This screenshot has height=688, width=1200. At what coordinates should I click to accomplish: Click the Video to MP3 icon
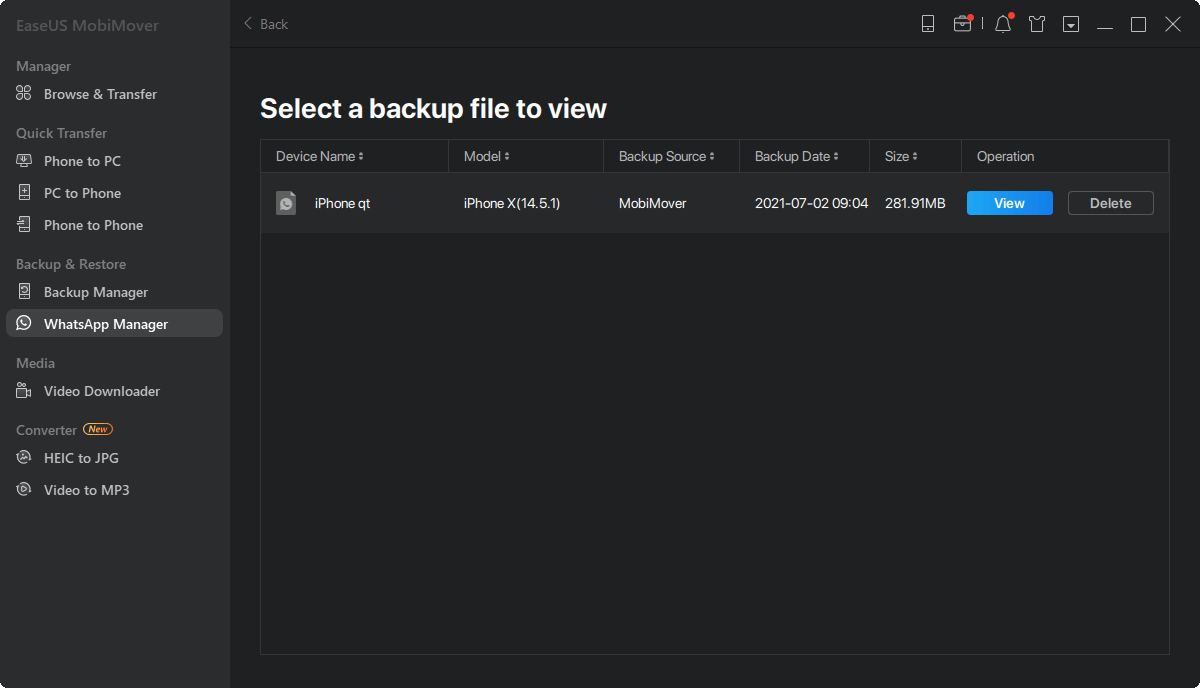pyautogui.click(x=24, y=490)
